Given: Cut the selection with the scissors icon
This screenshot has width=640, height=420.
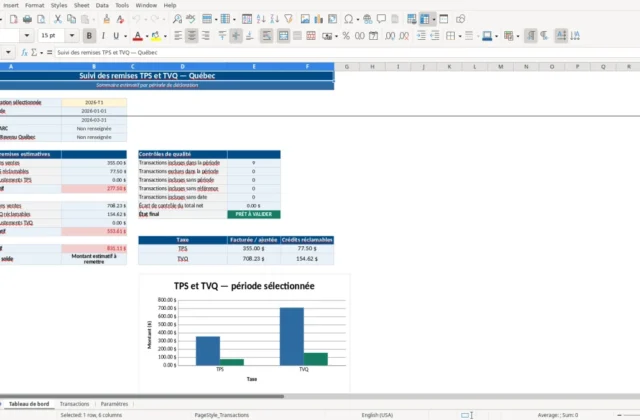Looking at the screenshot, I should click(x=58, y=19).
